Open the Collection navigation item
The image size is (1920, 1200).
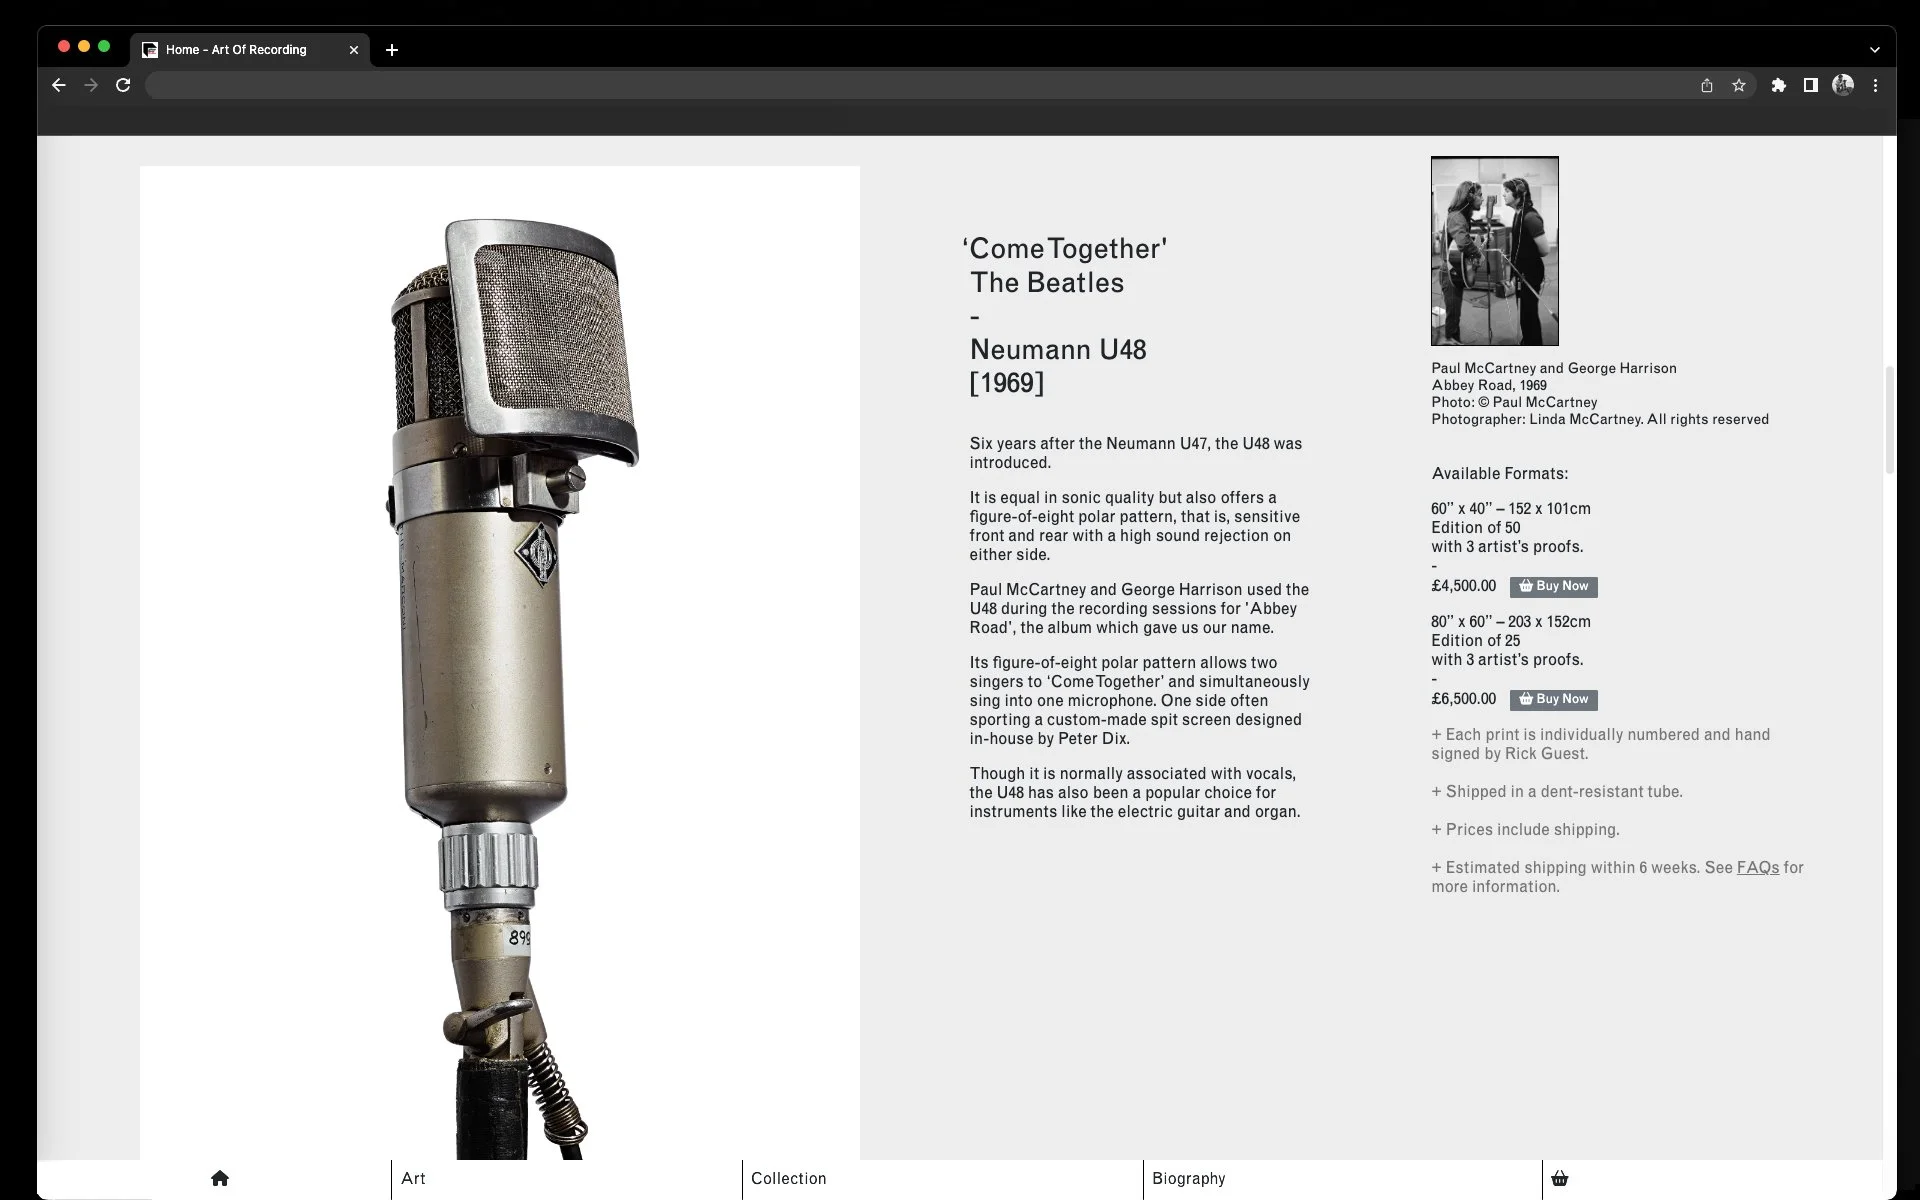(788, 1178)
